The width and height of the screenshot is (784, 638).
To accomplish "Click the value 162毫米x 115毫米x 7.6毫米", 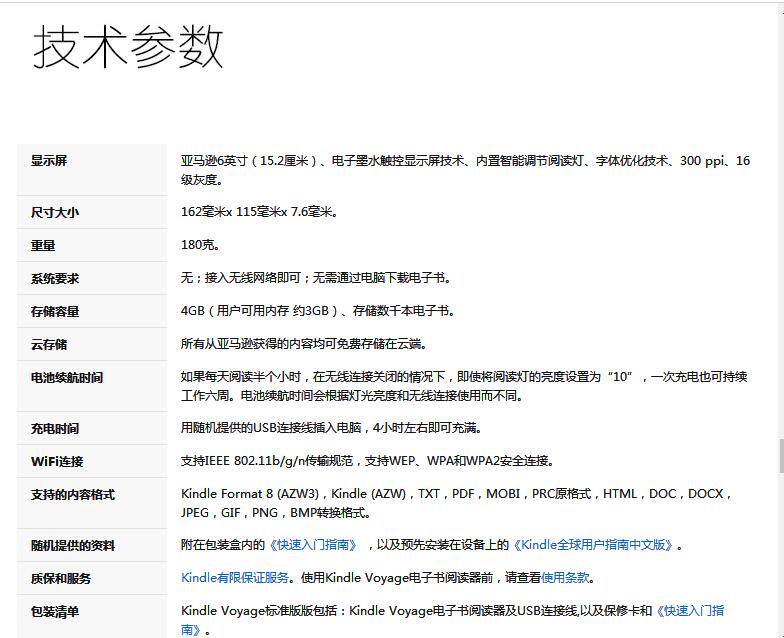I will 260,212.
